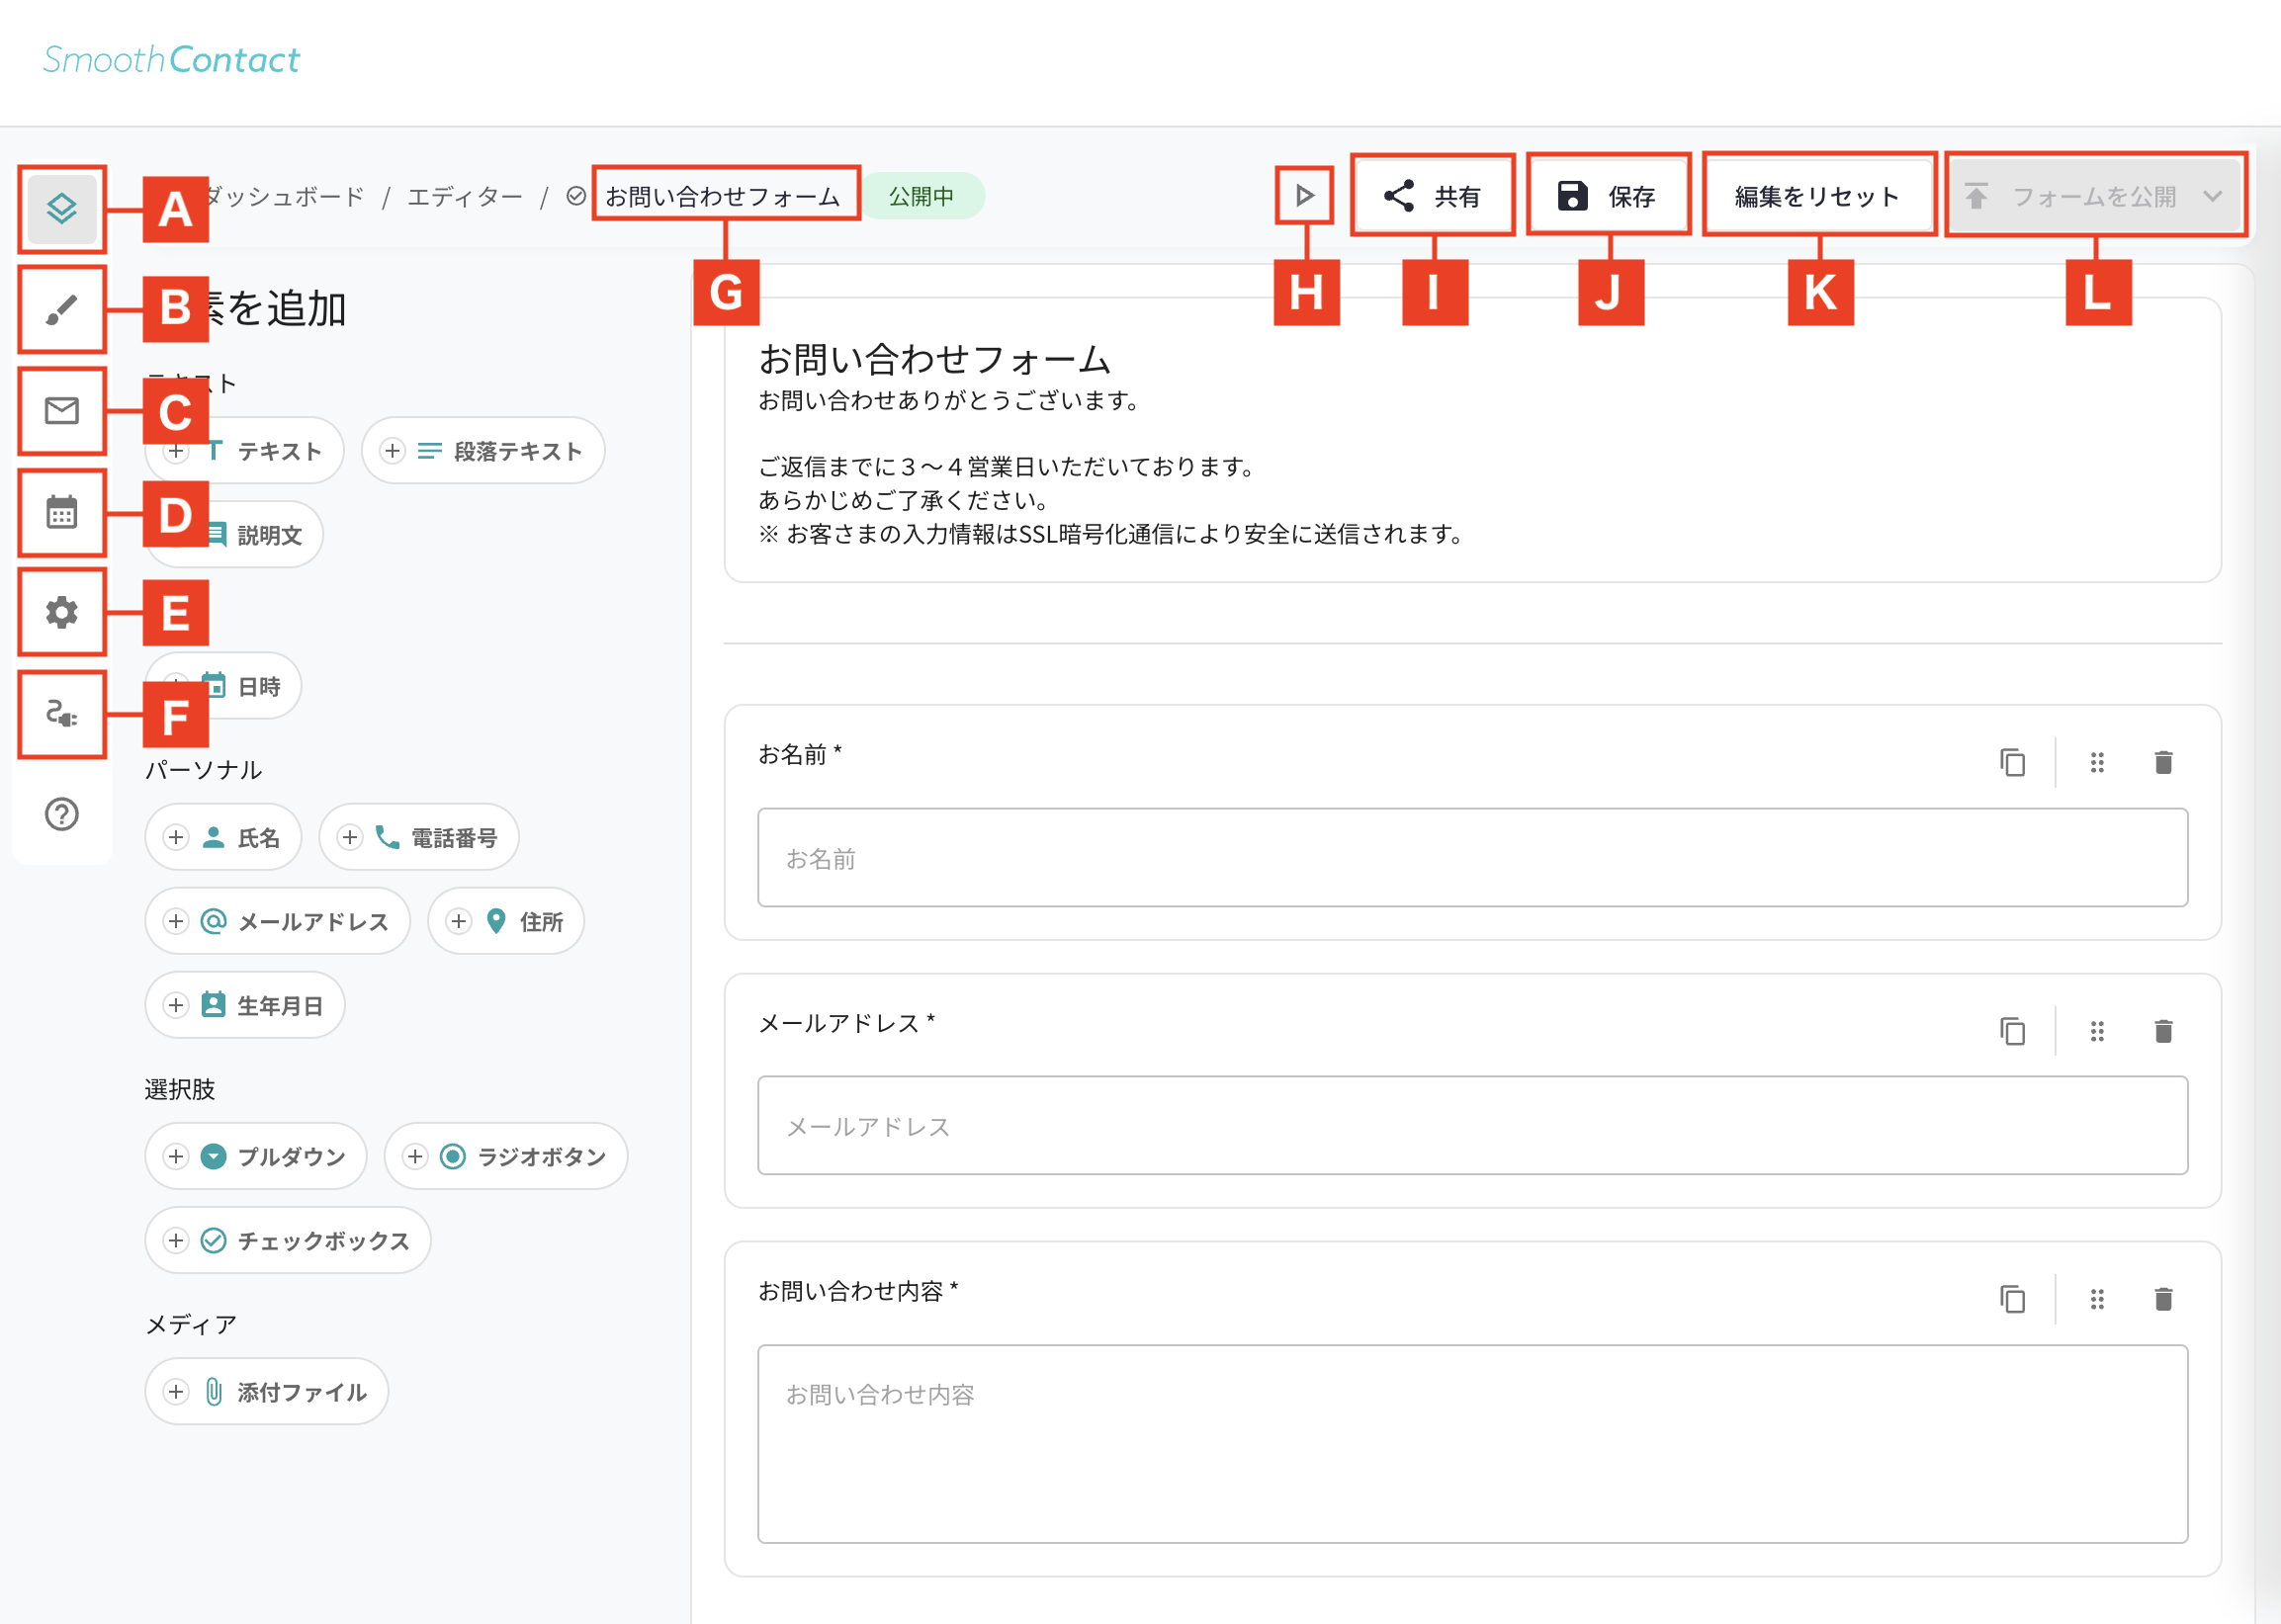
Task: Click the 共有 share button
Action: pyautogui.click(x=1433, y=196)
